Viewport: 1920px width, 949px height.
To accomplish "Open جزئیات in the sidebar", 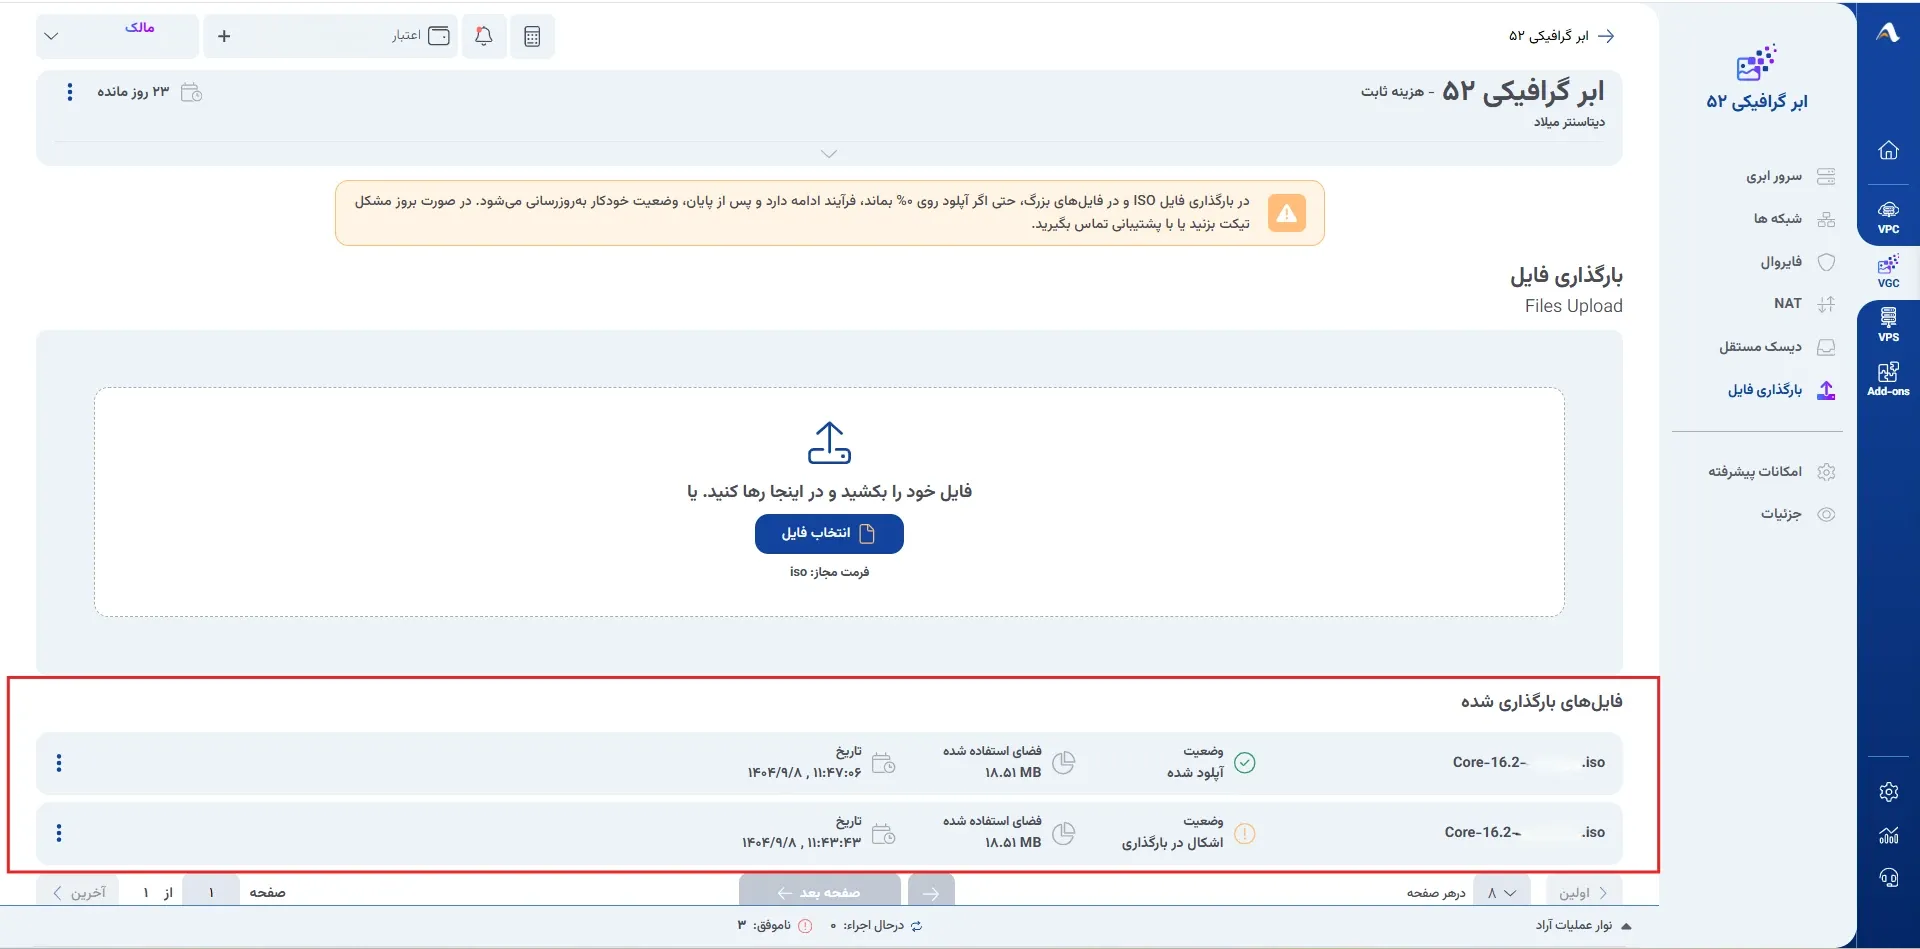I will coord(1798,515).
